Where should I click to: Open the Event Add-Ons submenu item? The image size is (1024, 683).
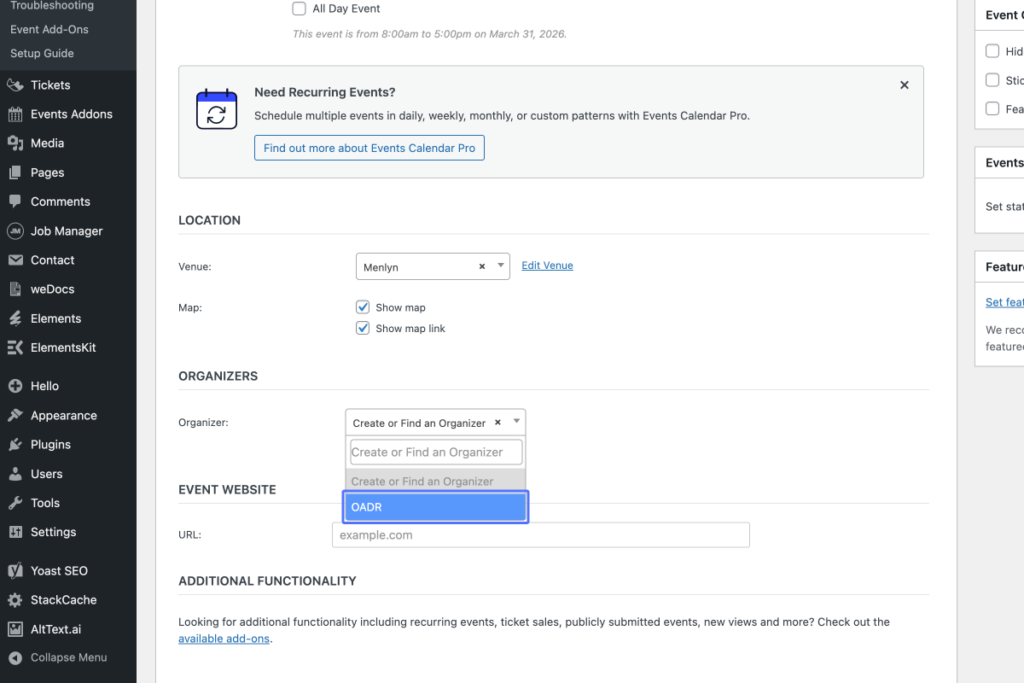tap(50, 29)
